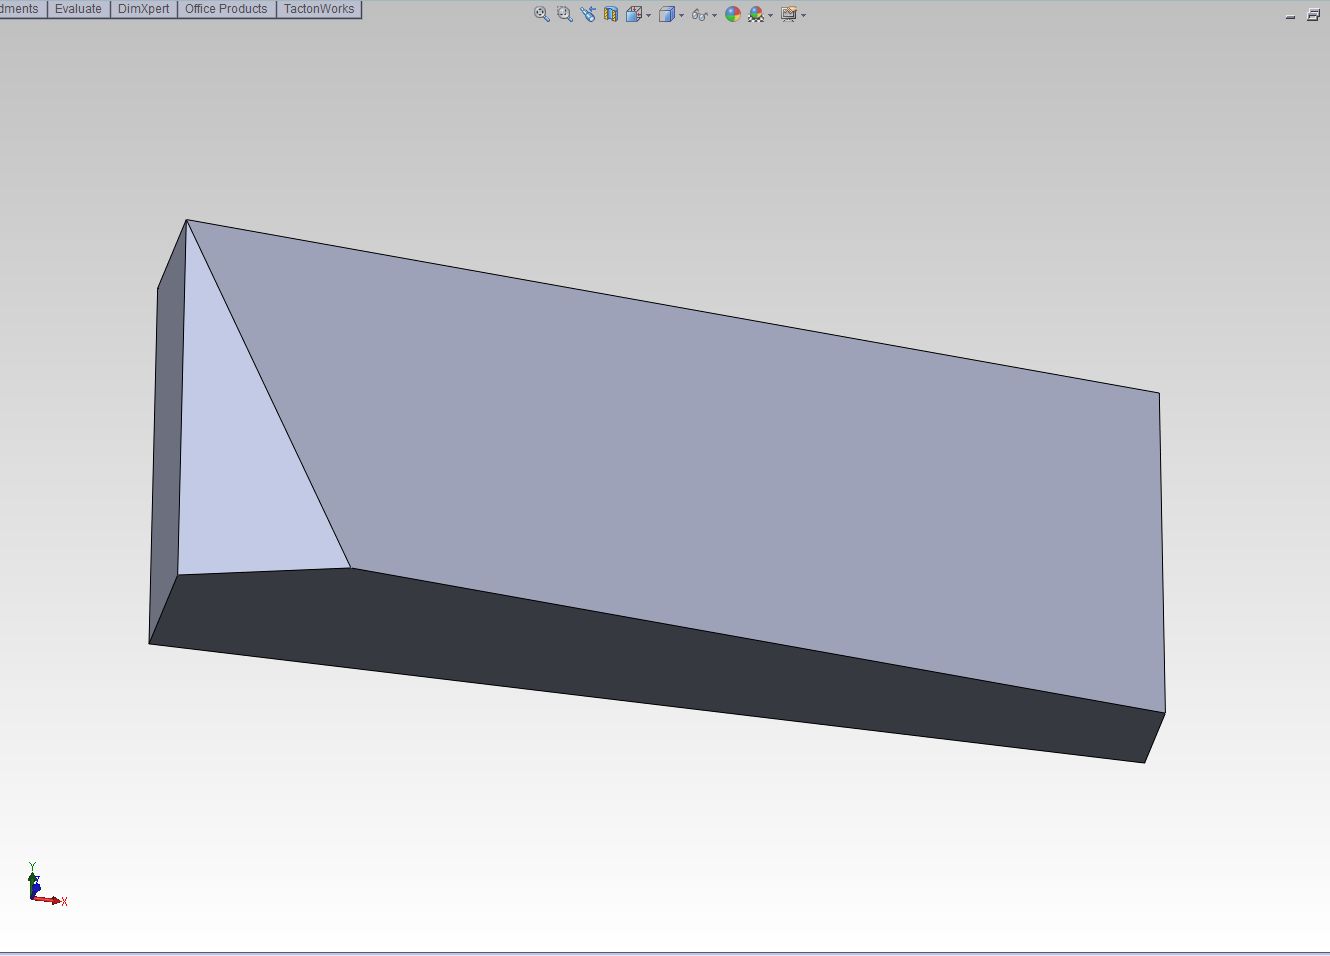This screenshot has height=956, width=1330.
Task: Go to the TactonWorks tab
Action: point(318,9)
